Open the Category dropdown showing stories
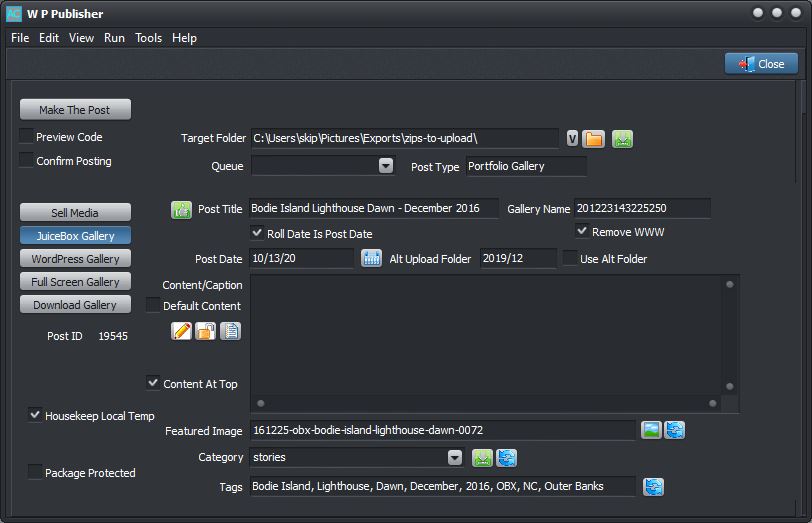812x523 pixels. [455, 458]
